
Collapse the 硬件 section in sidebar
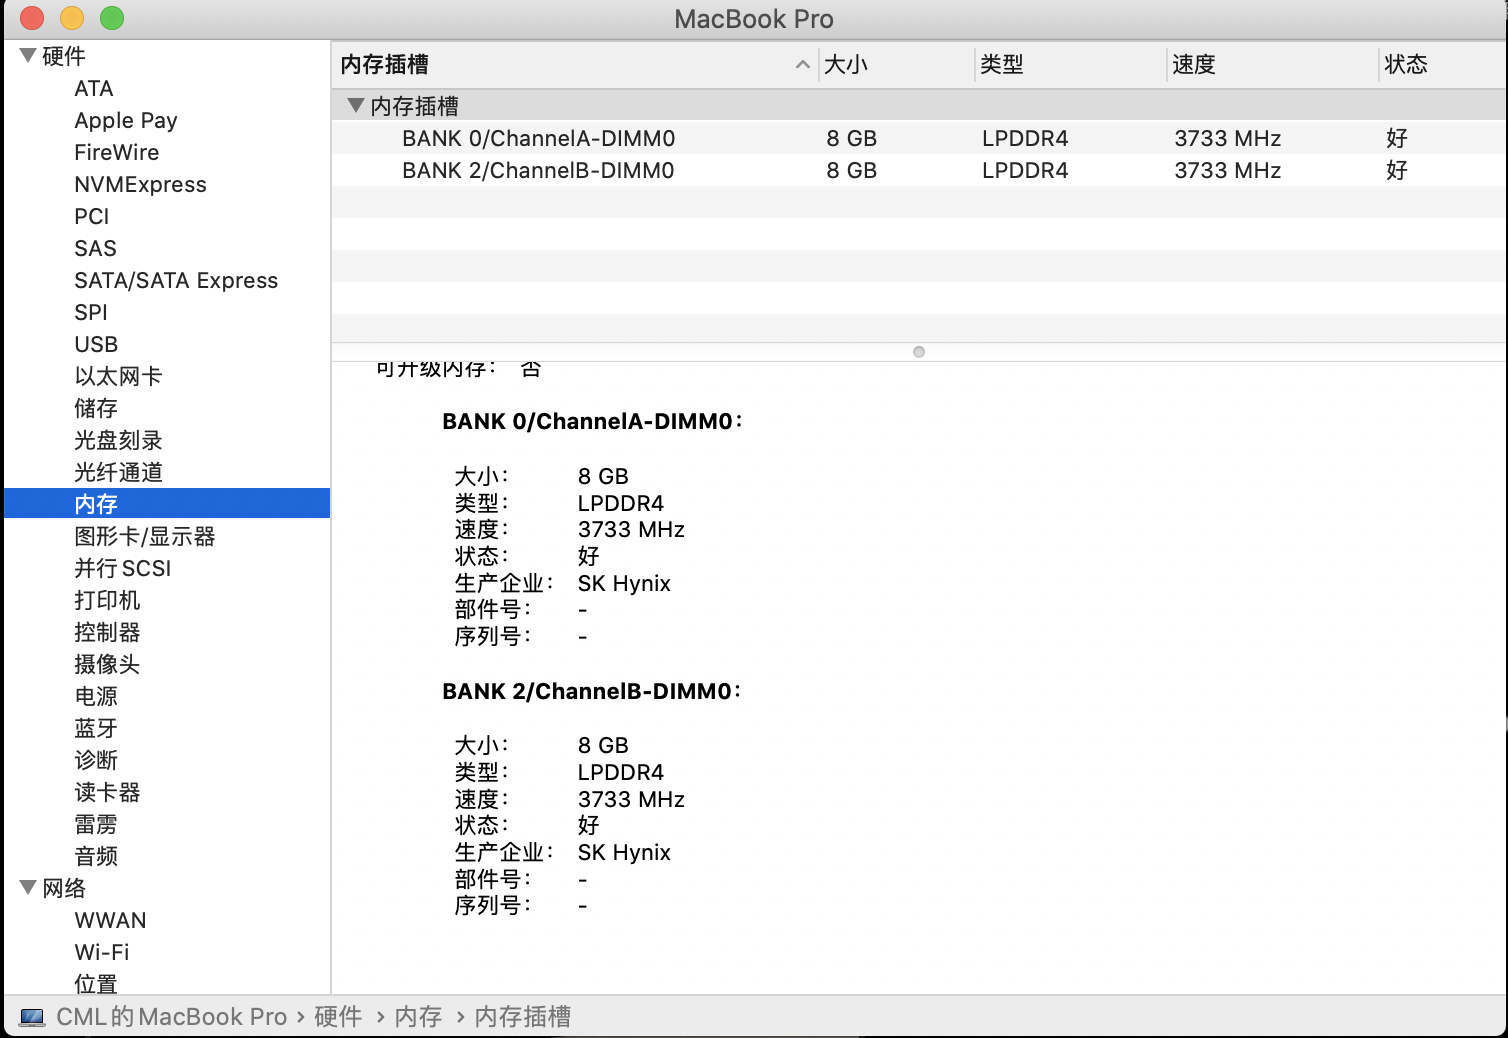coord(28,55)
